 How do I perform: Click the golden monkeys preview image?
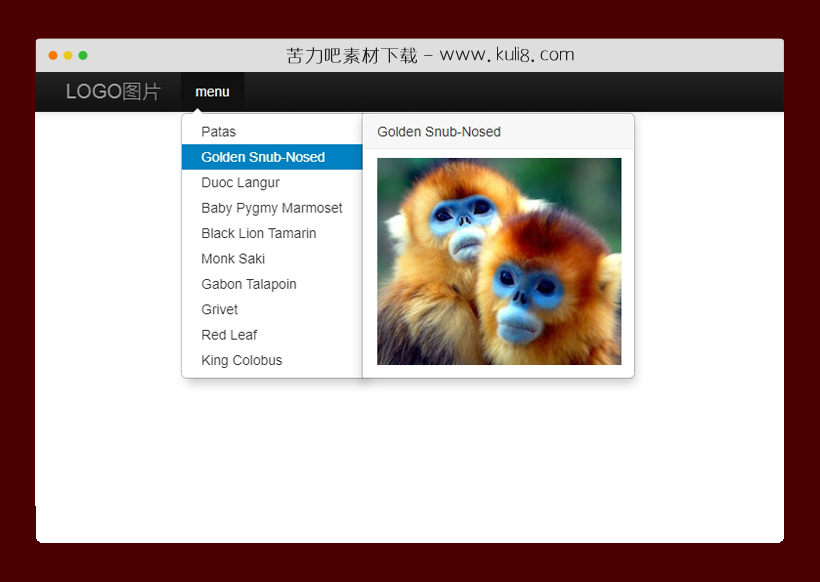pyautogui.click(x=498, y=261)
